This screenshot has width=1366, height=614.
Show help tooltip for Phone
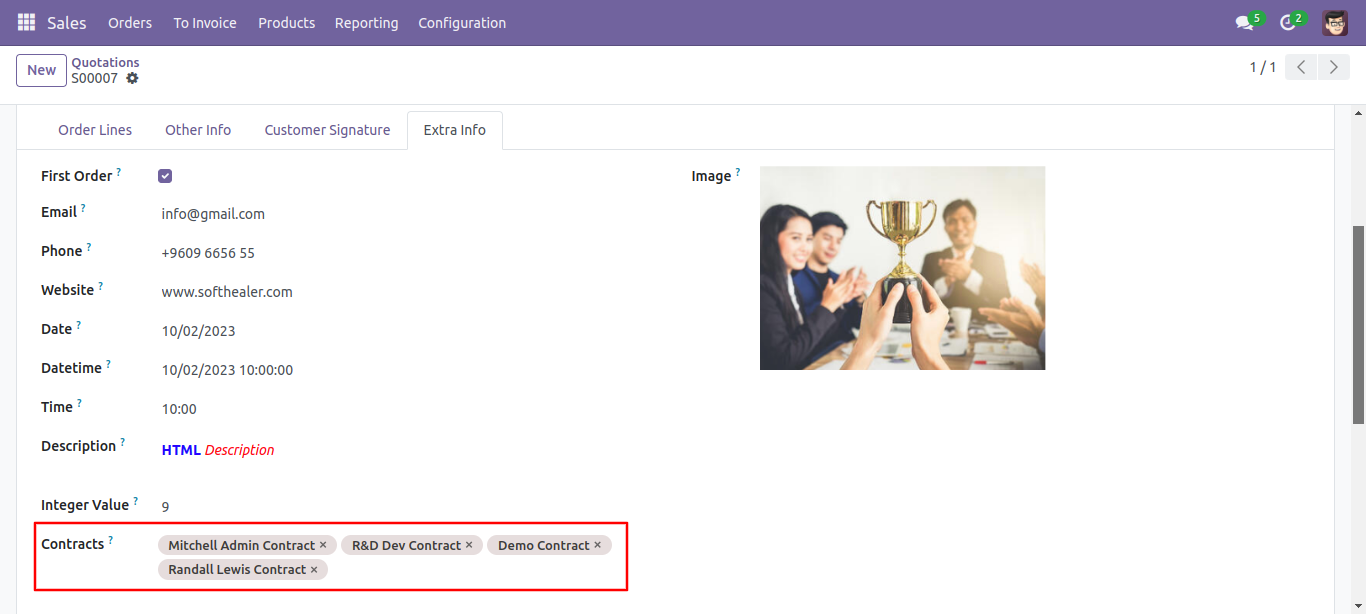click(x=89, y=247)
